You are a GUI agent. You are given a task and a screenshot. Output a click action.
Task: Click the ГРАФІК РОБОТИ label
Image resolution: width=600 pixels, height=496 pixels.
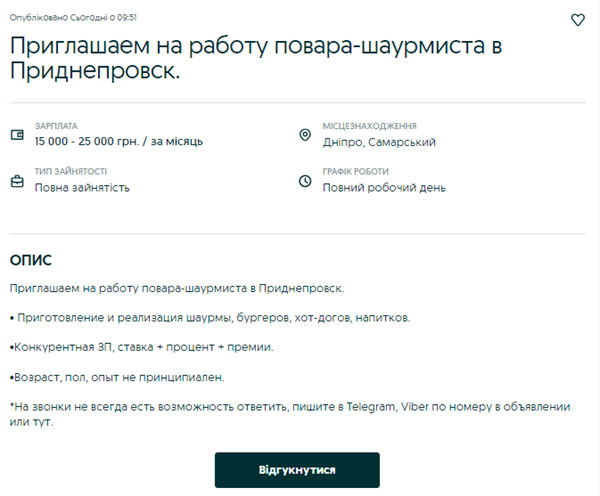click(x=356, y=172)
